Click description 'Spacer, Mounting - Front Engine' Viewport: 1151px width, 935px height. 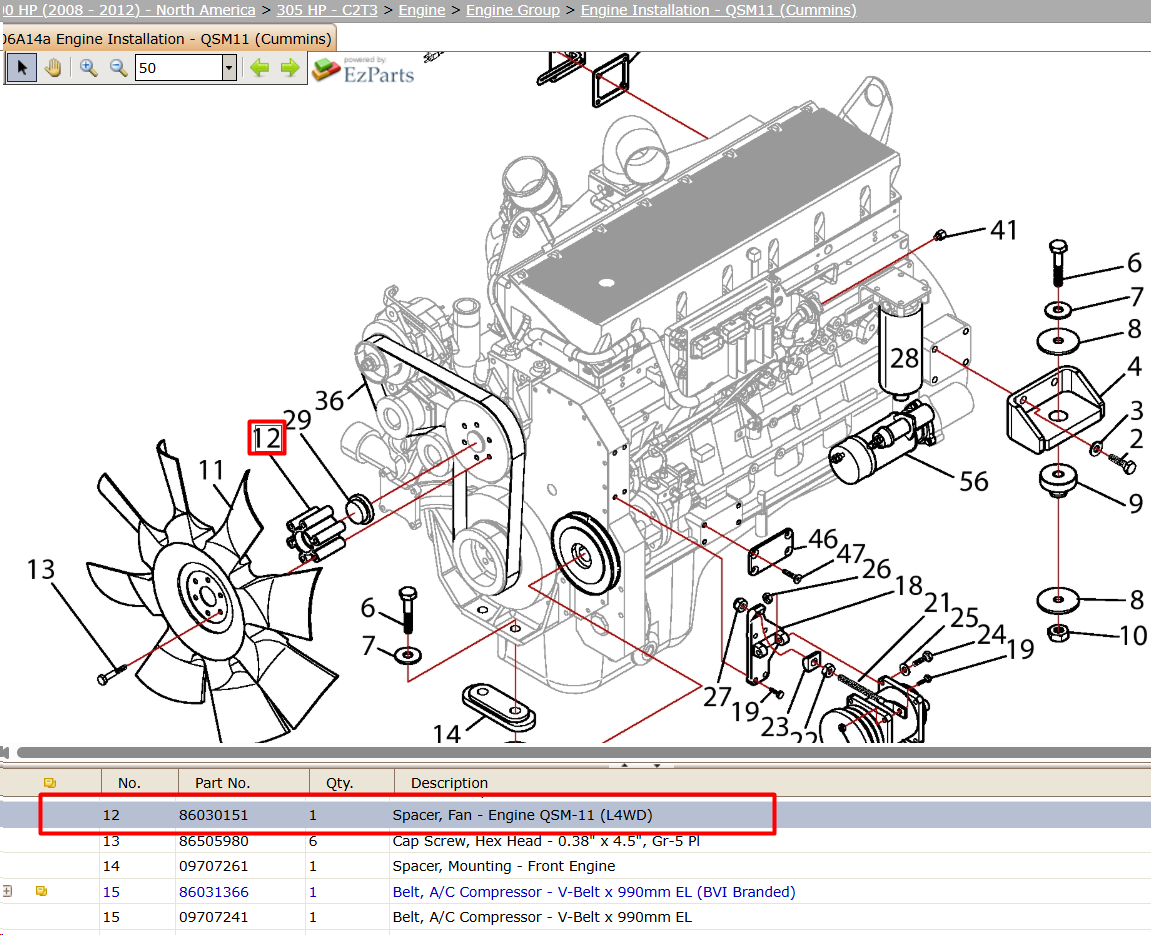click(x=504, y=866)
